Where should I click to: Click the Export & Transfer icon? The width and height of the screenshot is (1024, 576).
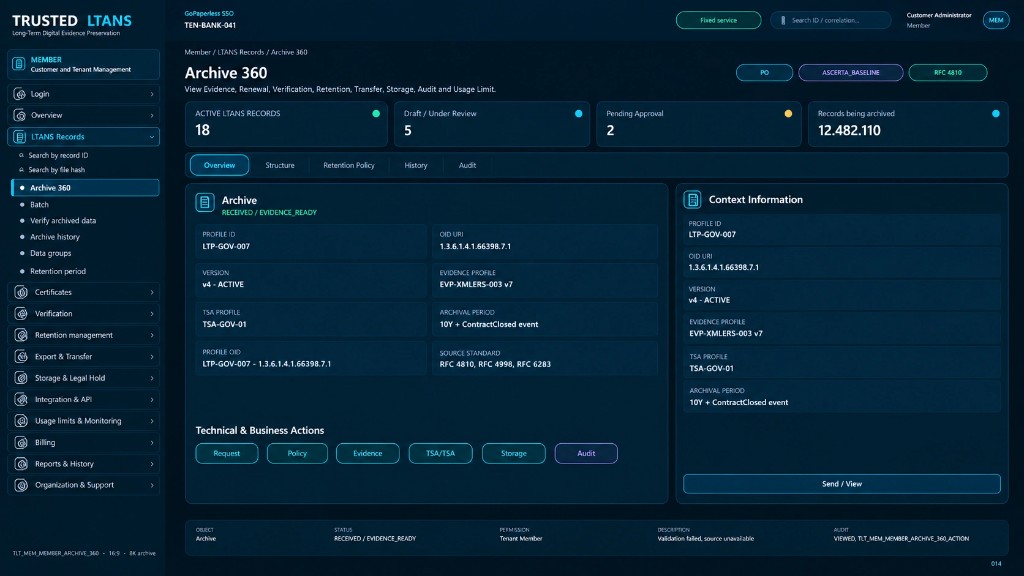click(x=22, y=357)
